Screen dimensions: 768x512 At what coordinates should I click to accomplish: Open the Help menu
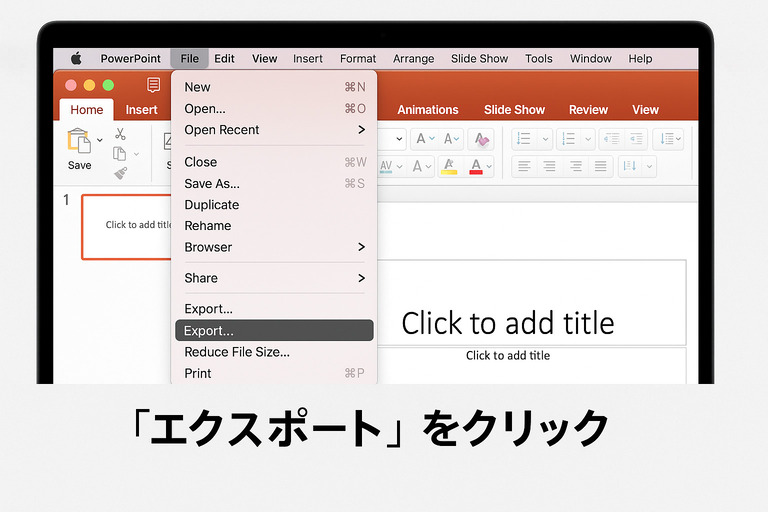[640, 59]
